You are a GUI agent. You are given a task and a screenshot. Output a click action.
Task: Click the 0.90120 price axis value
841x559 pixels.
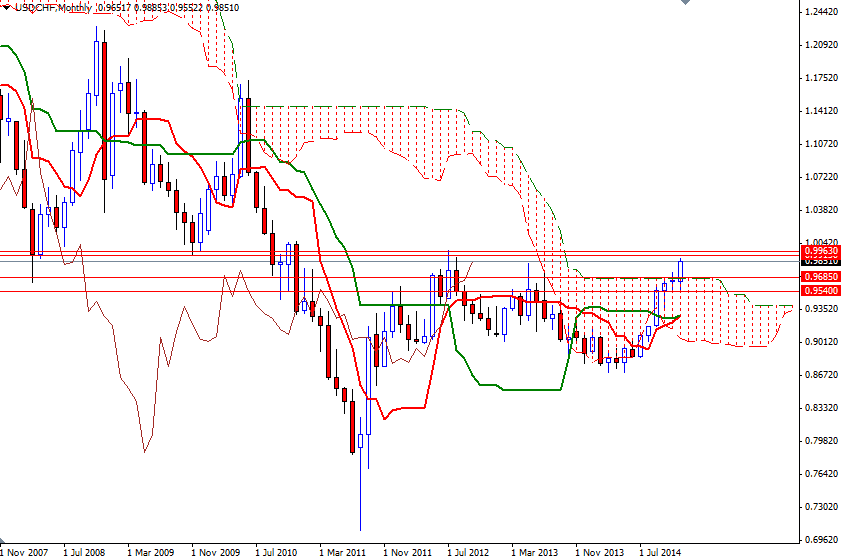pyautogui.click(x=822, y=342)
